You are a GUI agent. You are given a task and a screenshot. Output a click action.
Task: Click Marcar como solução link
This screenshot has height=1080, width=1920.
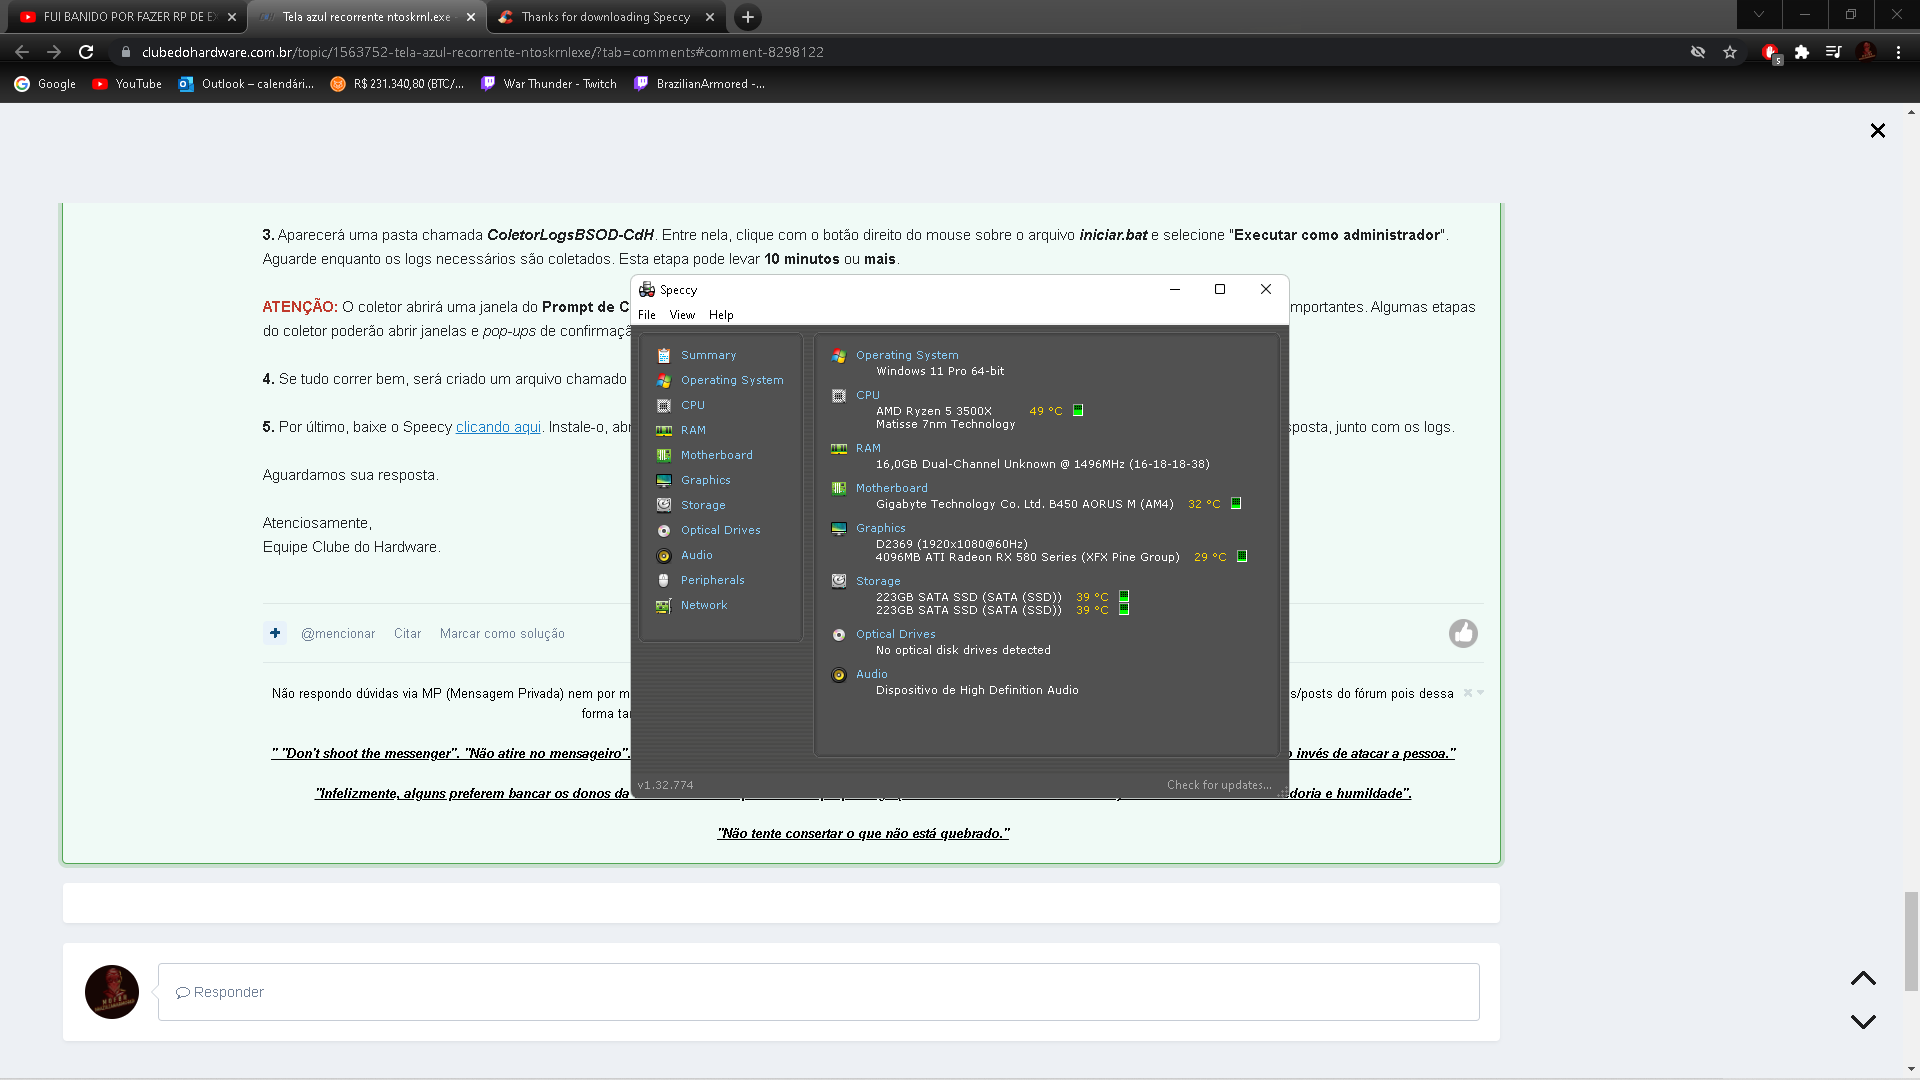click(502, 634)
